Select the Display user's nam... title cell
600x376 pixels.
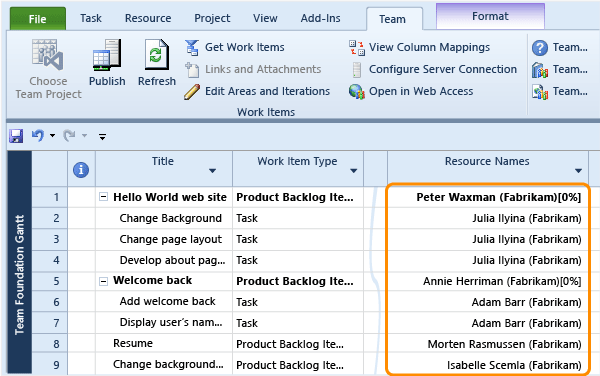point(164,322)
